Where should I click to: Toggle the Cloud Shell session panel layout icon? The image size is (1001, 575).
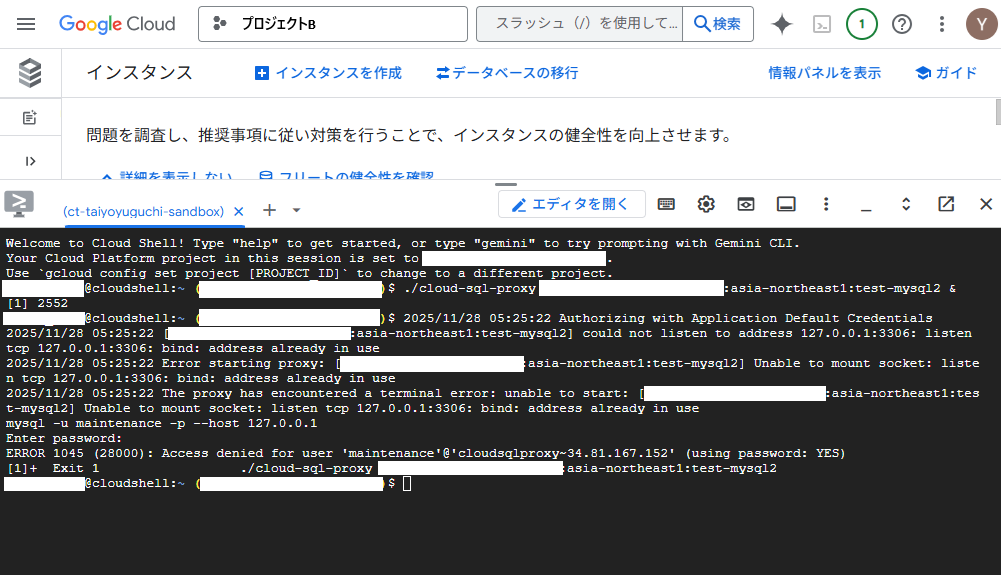(786, 204)
